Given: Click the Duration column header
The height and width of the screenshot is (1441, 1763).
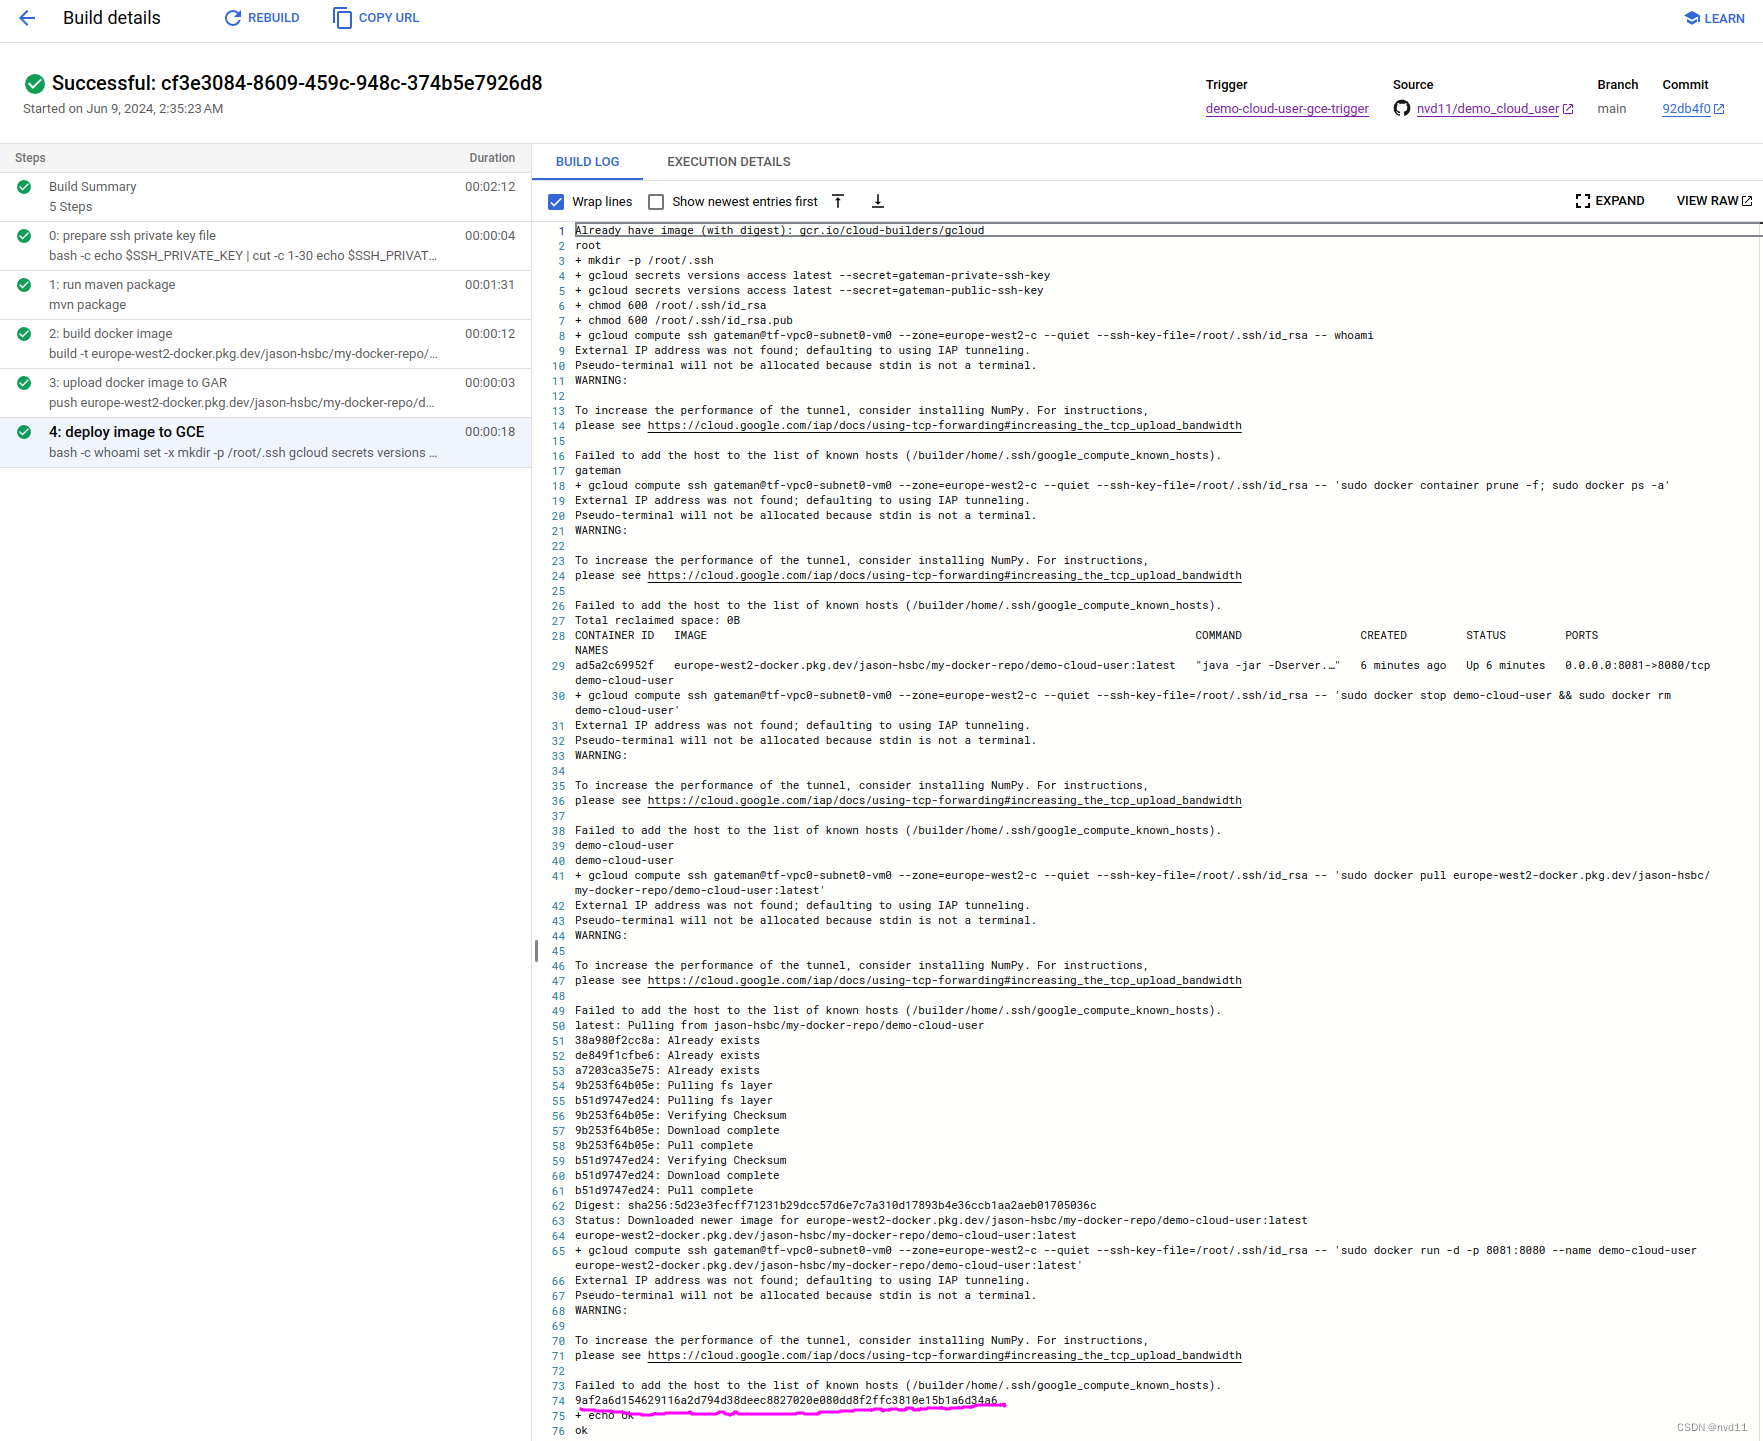Looking at the screenshot, I should 492,158.
